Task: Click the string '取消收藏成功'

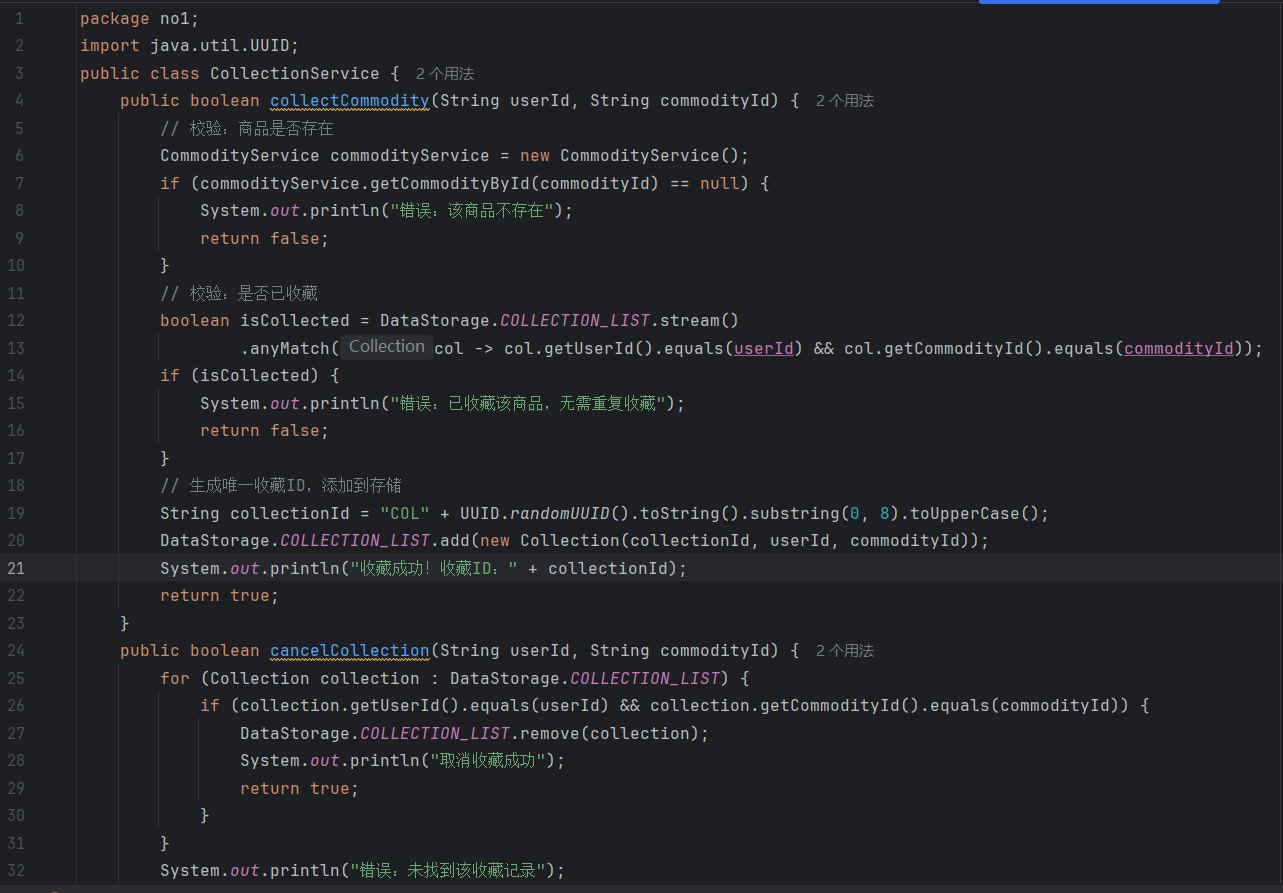Action: (x=490, y=761)
